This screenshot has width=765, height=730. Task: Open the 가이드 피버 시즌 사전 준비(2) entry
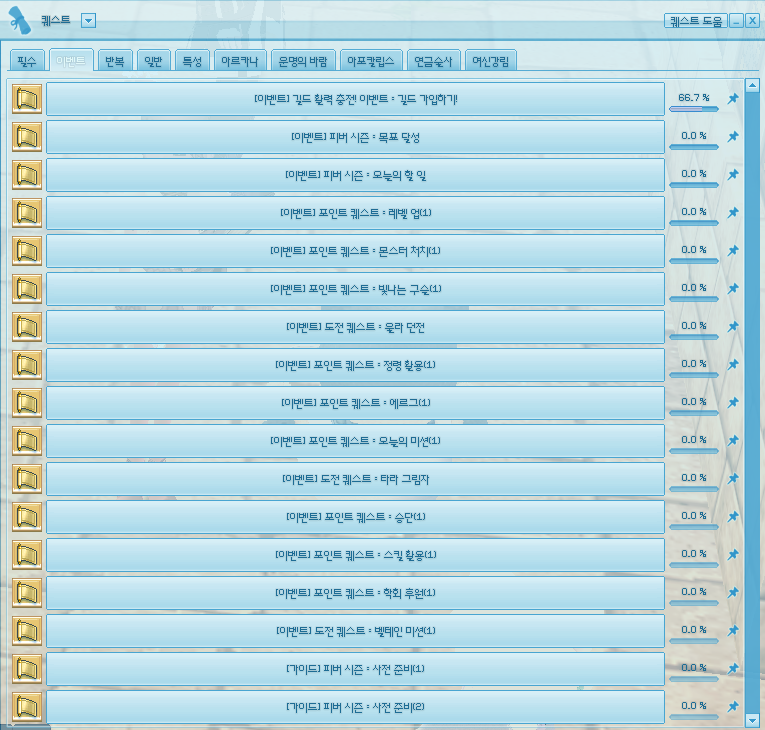click(355, 707)
